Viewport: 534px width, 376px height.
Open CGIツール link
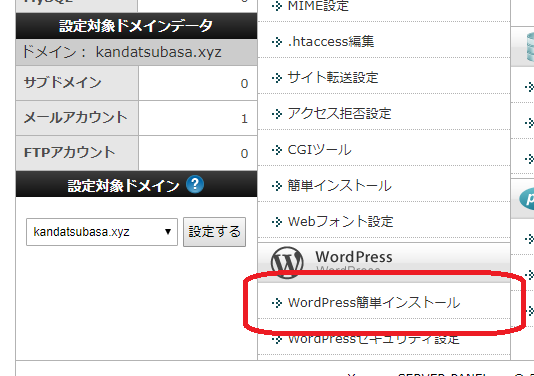click(x=319, y=150)
